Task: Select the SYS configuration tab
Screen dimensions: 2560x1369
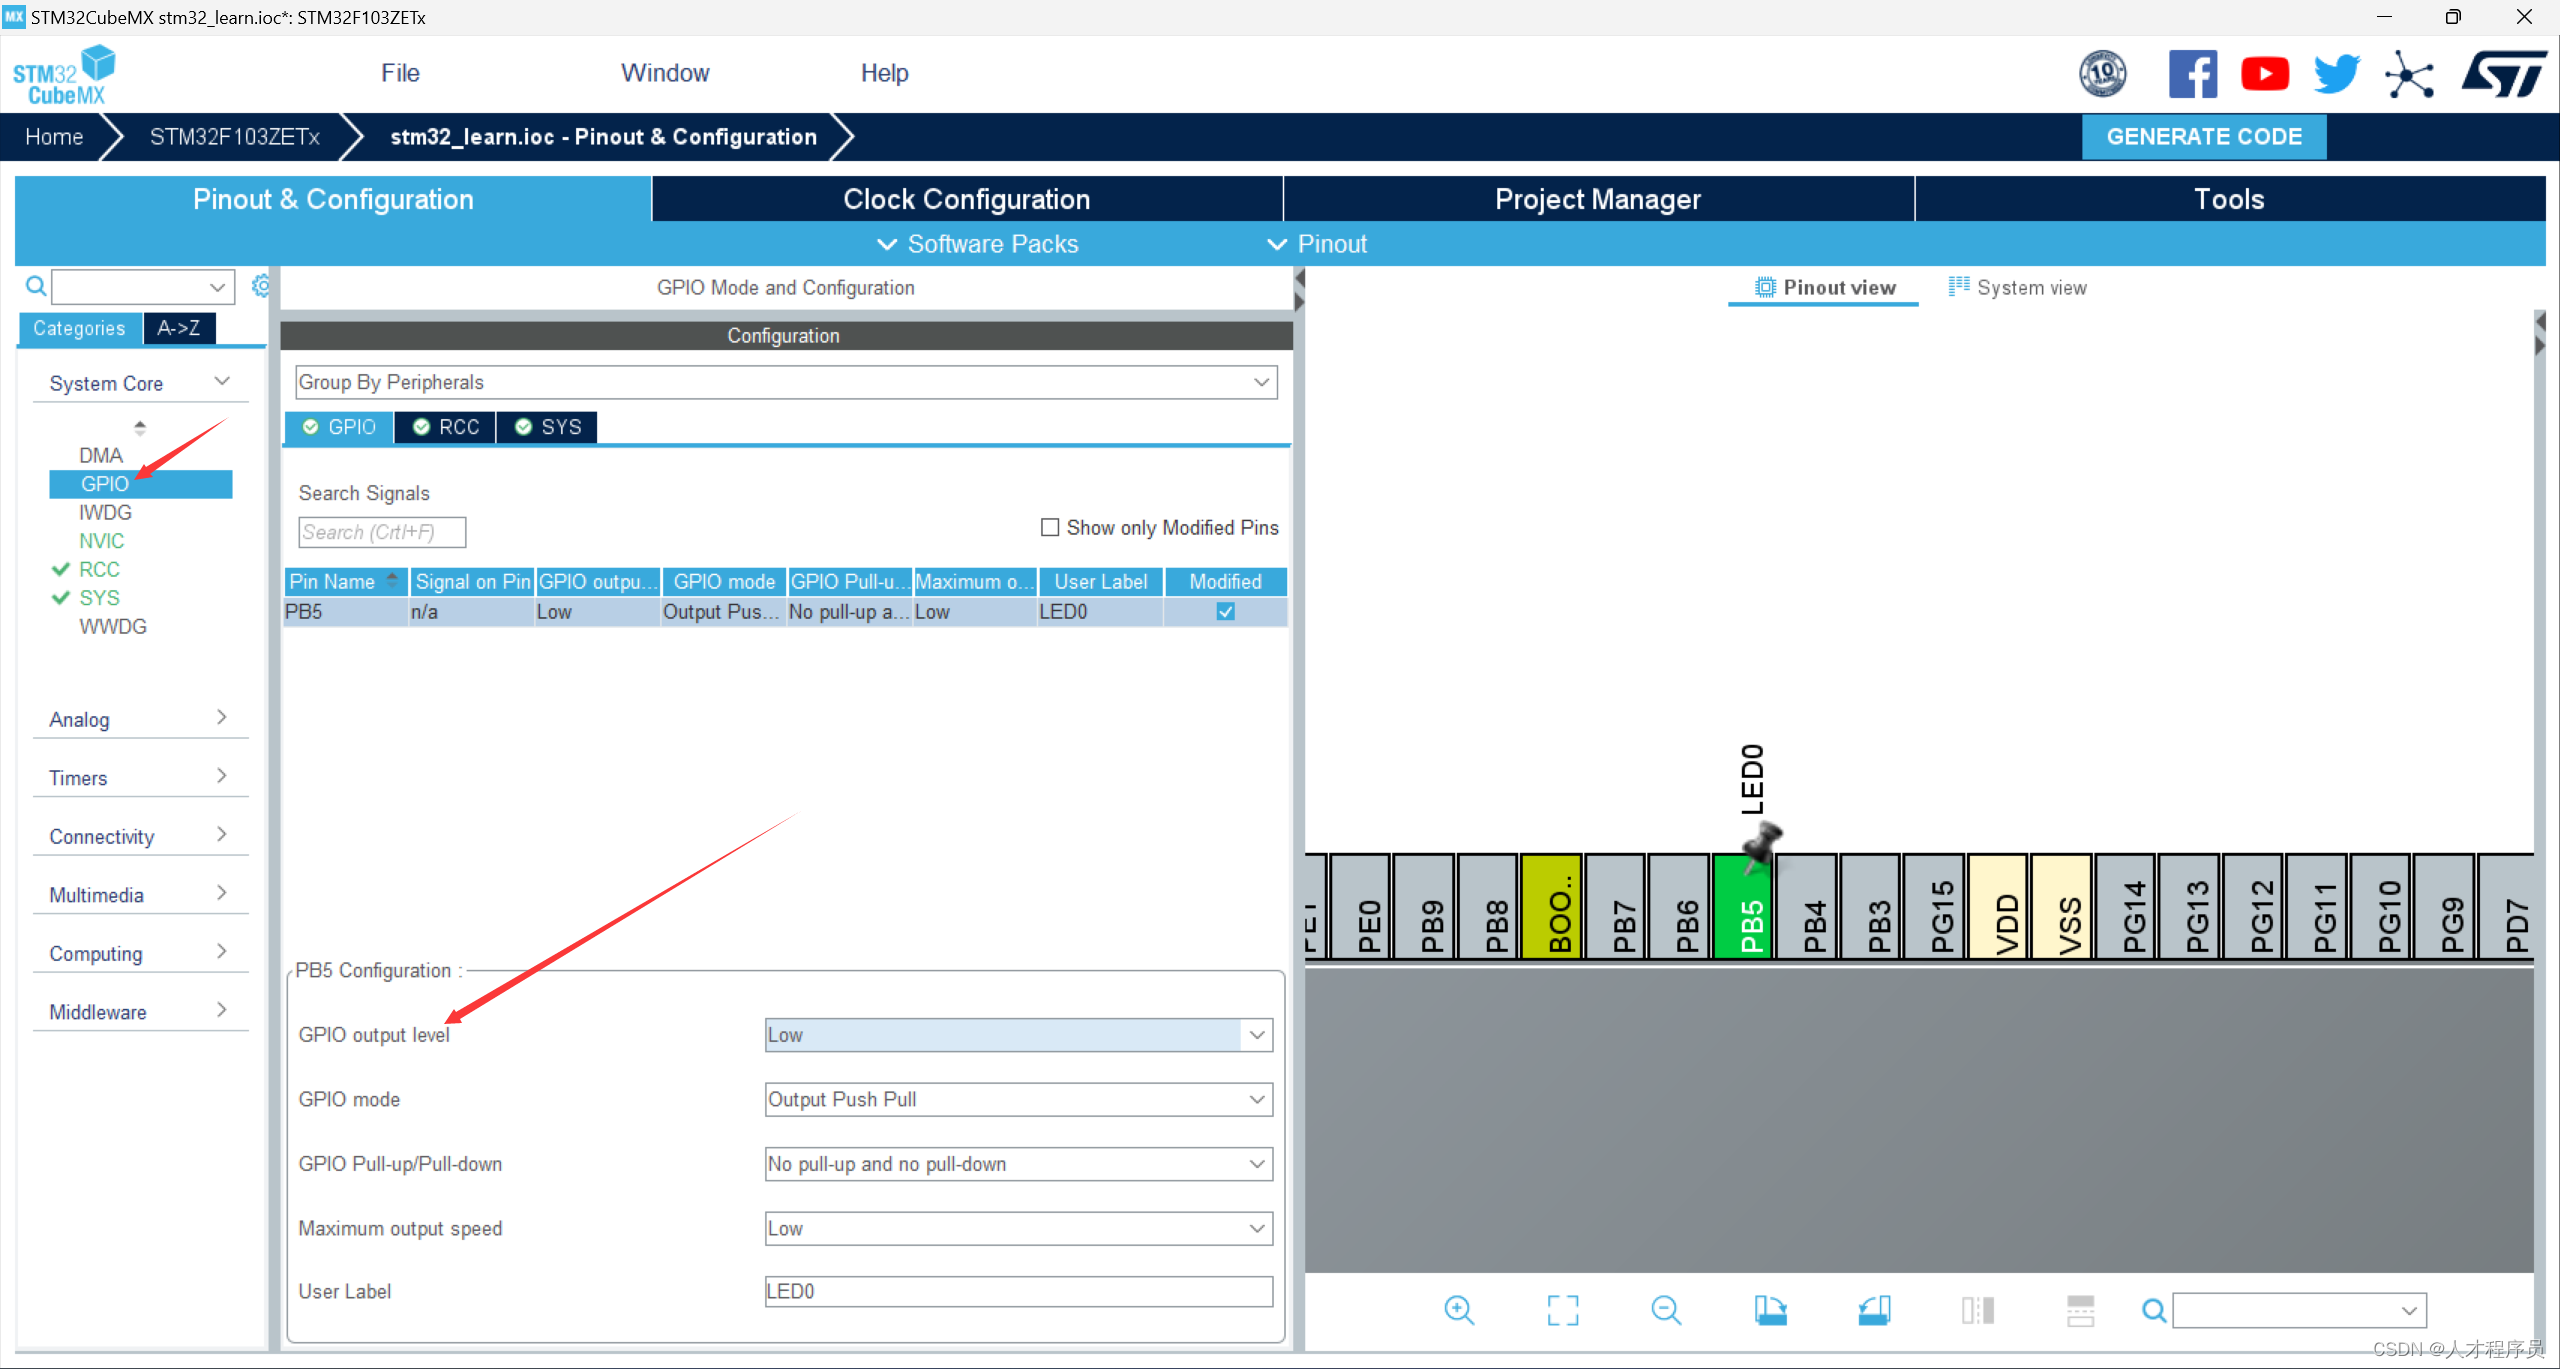Action: click(548, 427)
